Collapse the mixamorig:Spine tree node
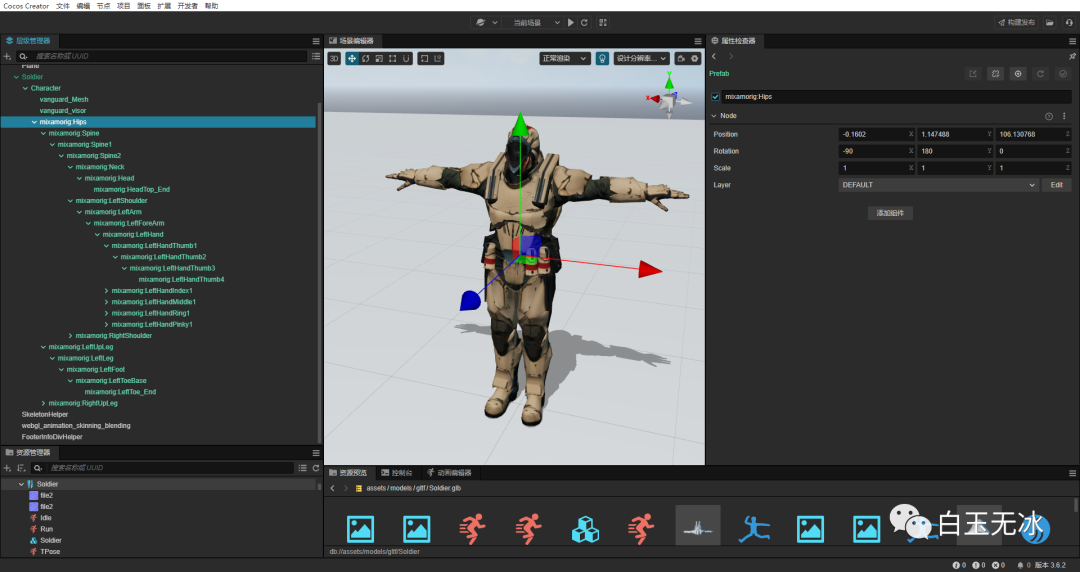The width and height of the screenshot is (1080, 572). (43, 133)
